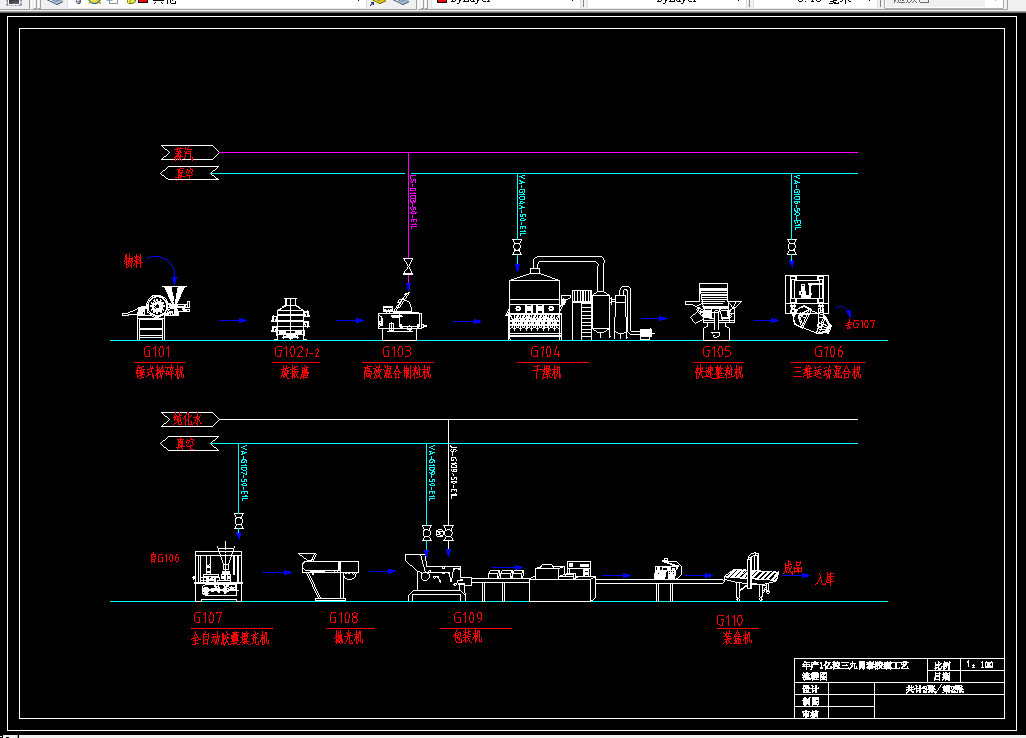This screenshot has width=1026, height=738.
Task: Select the G109 equipment number text
Action: click(468, 618)
